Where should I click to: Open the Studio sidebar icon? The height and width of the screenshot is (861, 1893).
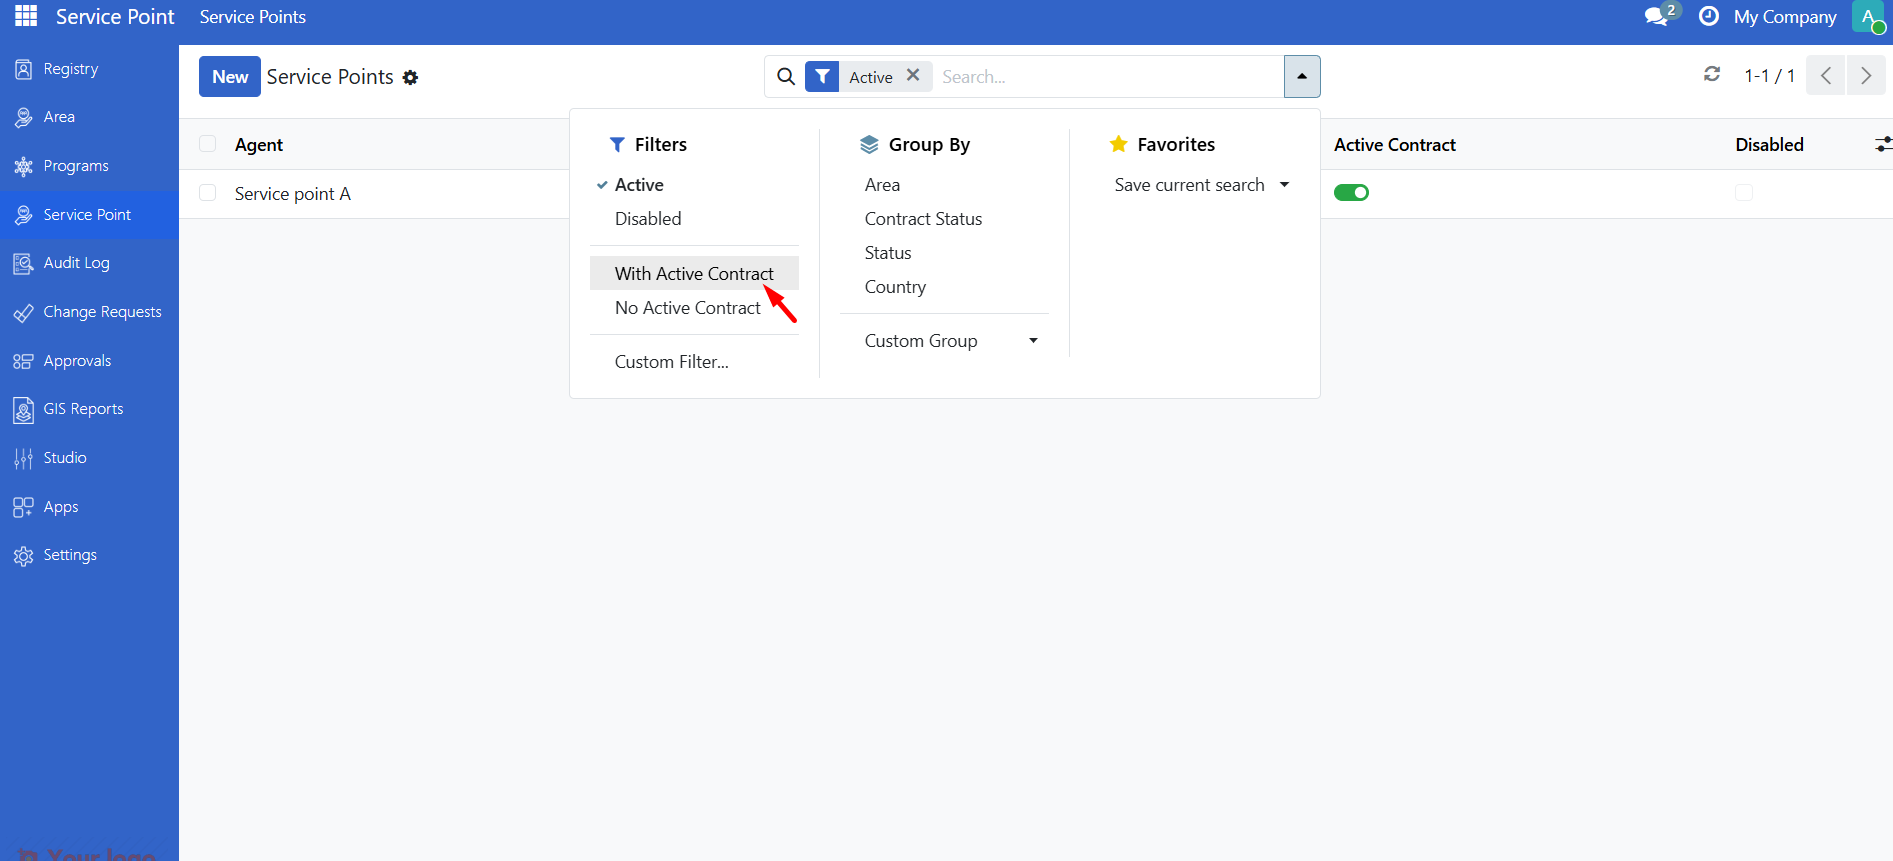pyautogui.click(x=23, y=458)
